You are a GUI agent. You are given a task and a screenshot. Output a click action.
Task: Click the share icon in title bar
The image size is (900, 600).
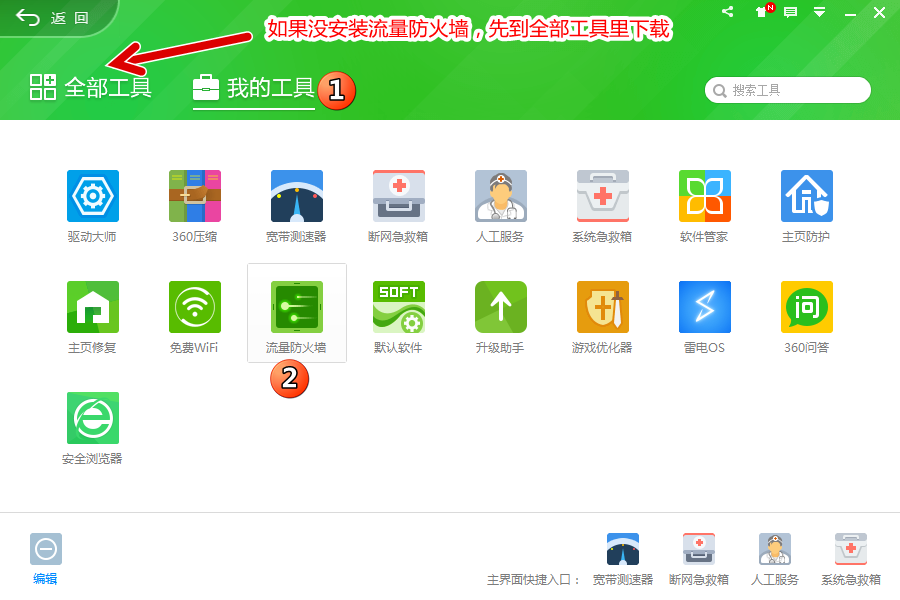tap(728, 11)
